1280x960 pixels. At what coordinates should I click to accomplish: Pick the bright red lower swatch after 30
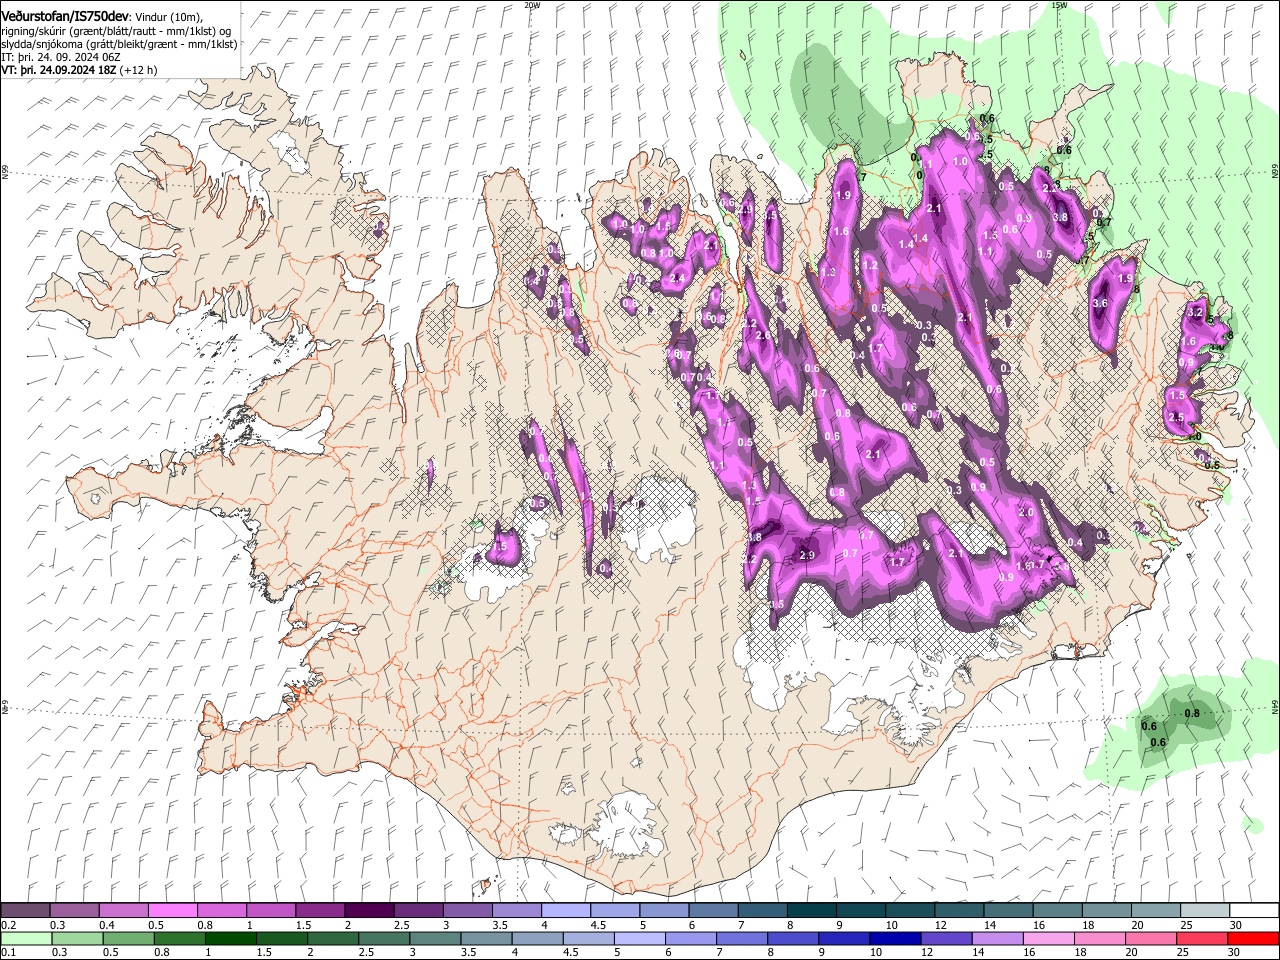(x=1253, y=938)
